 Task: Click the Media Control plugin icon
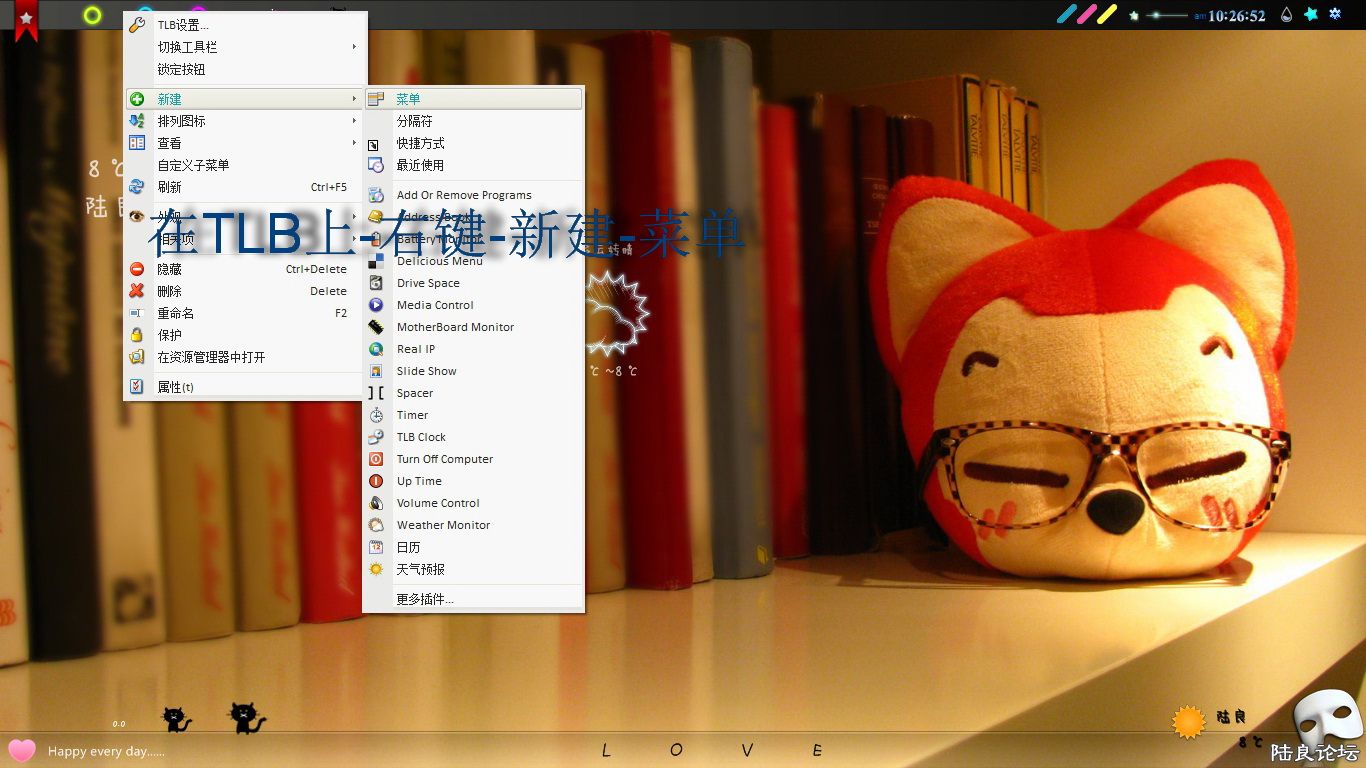click(x=376, y=305)
